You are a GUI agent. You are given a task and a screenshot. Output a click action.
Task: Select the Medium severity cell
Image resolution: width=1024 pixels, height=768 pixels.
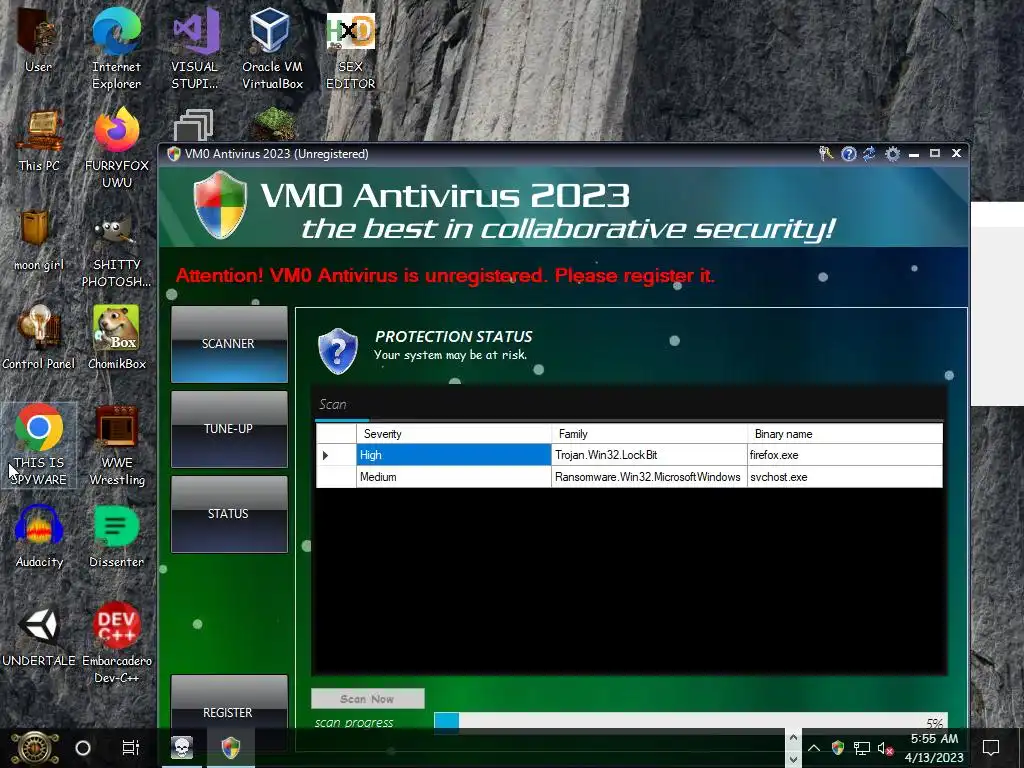tap(454, 477)
